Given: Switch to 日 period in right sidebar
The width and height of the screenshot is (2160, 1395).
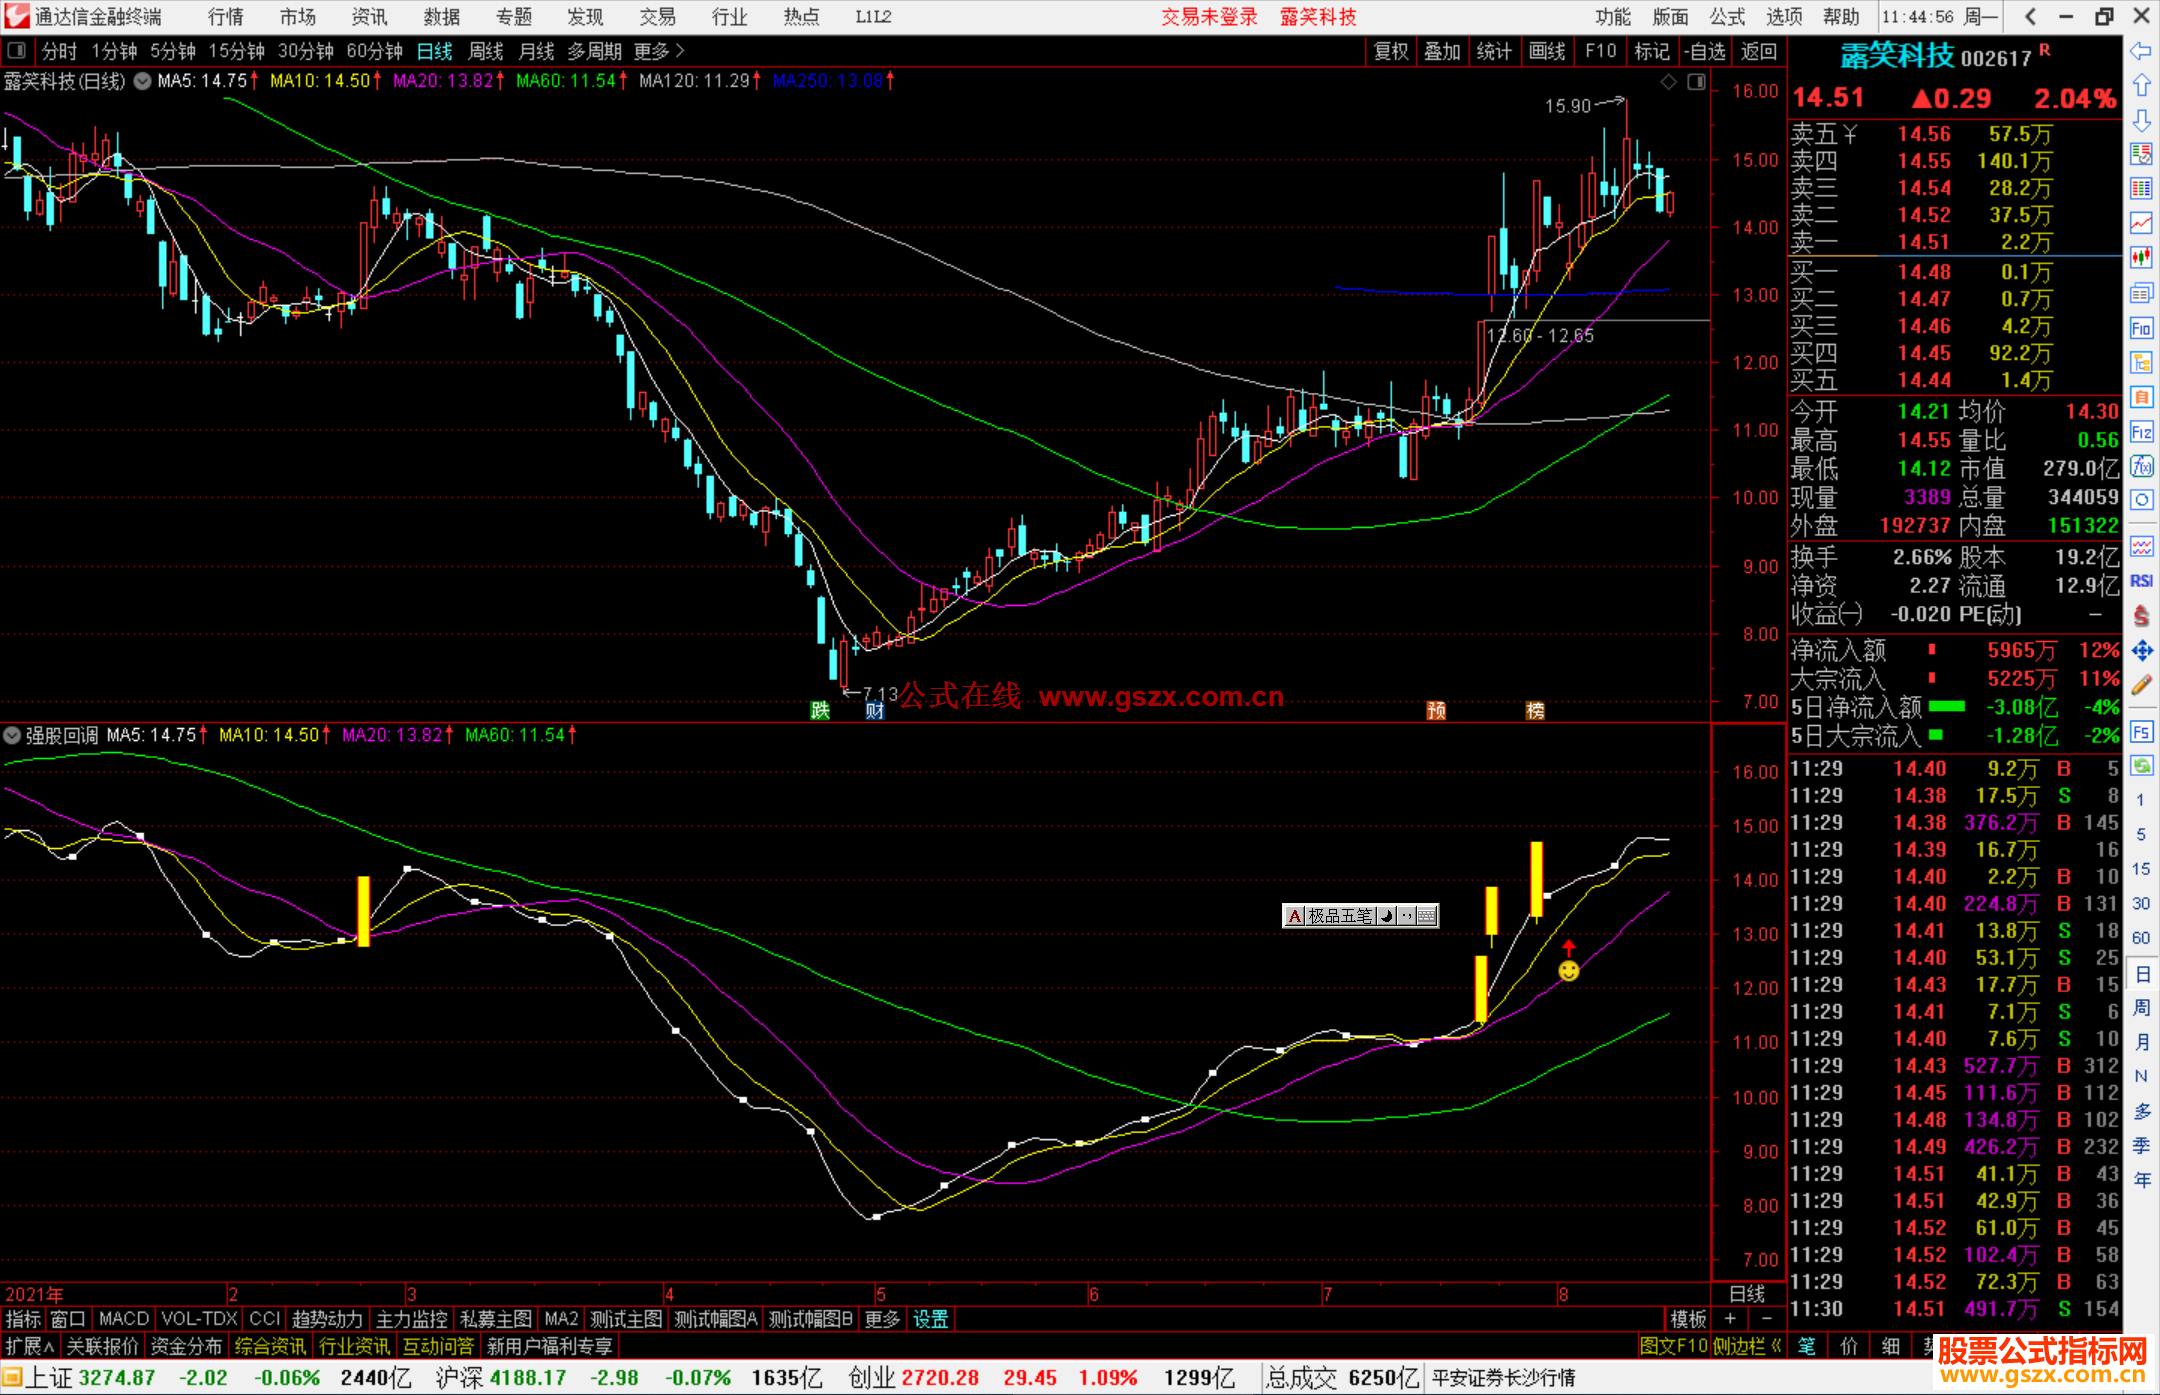Looking at the screenshot, I should click(2141, 973).
